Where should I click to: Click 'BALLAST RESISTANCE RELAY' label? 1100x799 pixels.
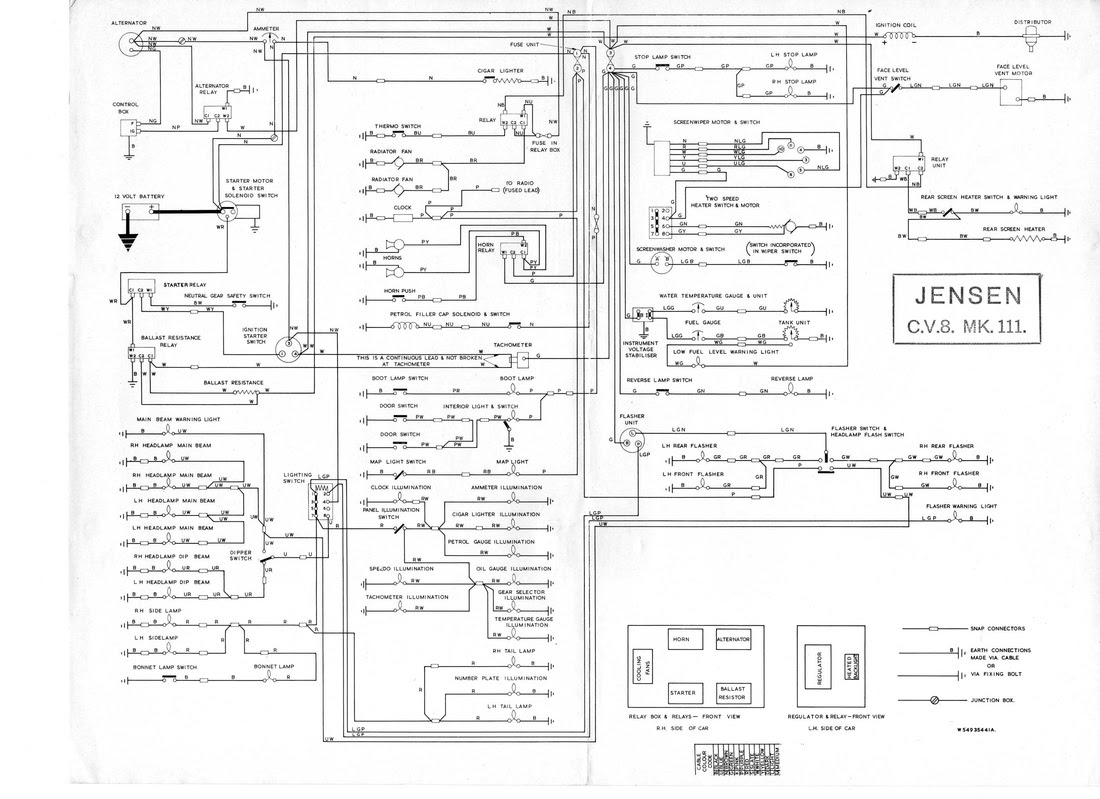[x=170, y=341]
